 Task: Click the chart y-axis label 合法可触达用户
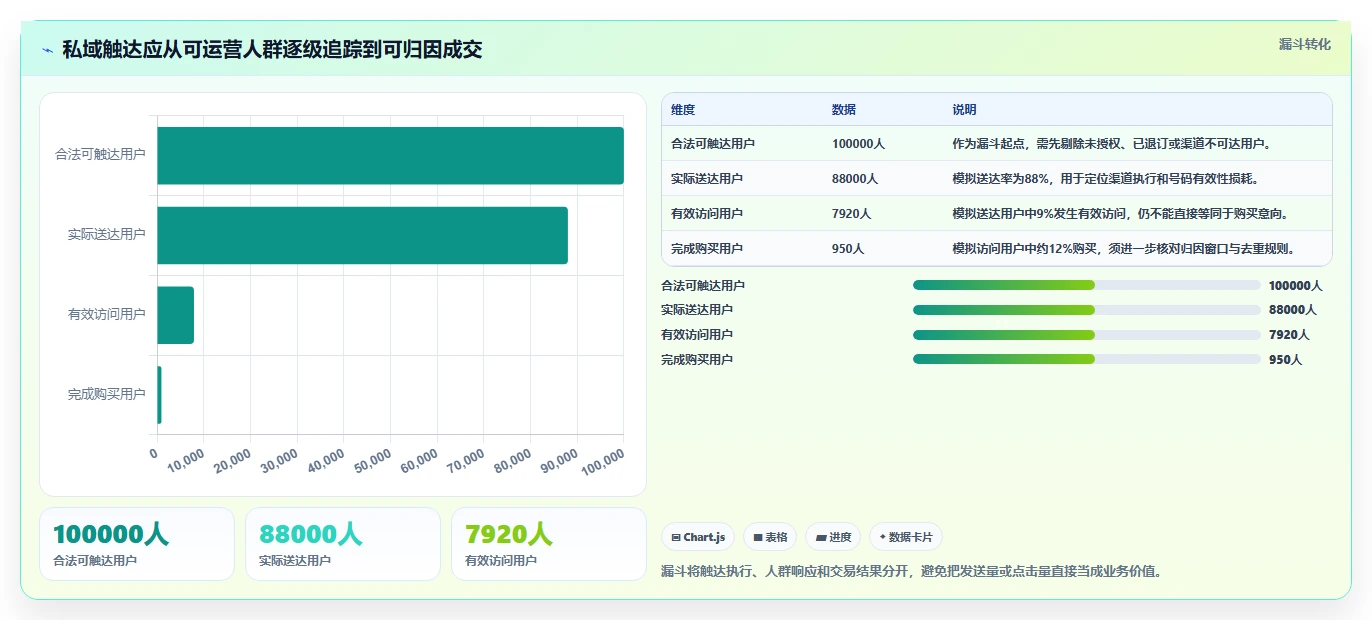click(x=100, y=155)
